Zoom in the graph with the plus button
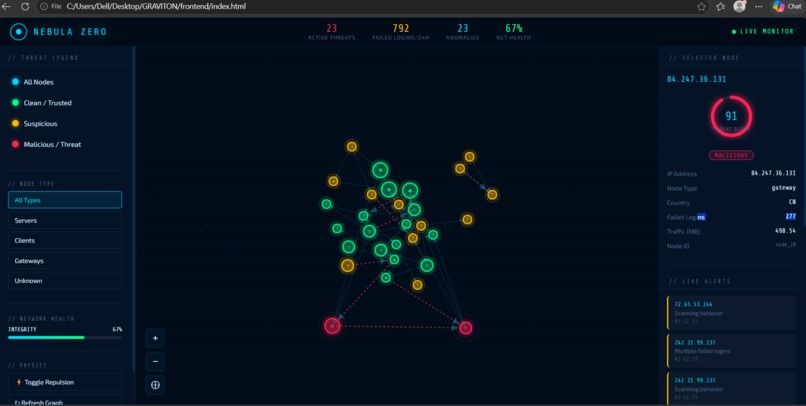 coord(155,338)
